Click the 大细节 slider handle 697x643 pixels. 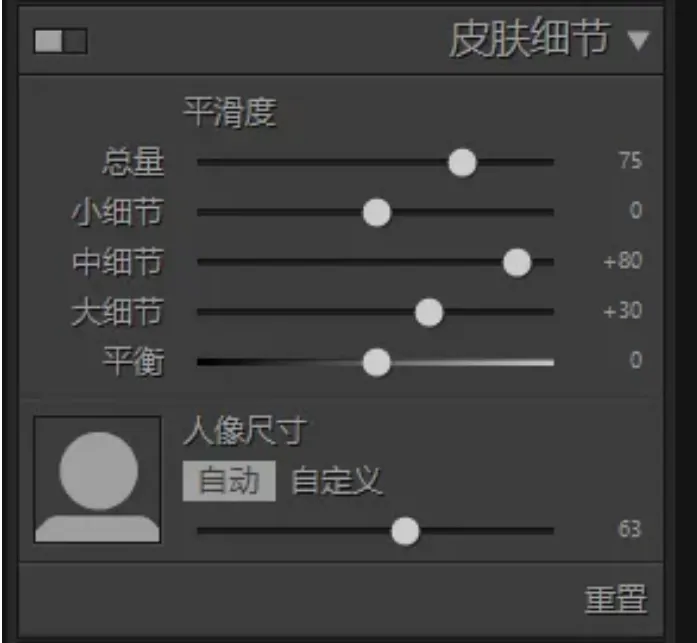pos(429,312)
